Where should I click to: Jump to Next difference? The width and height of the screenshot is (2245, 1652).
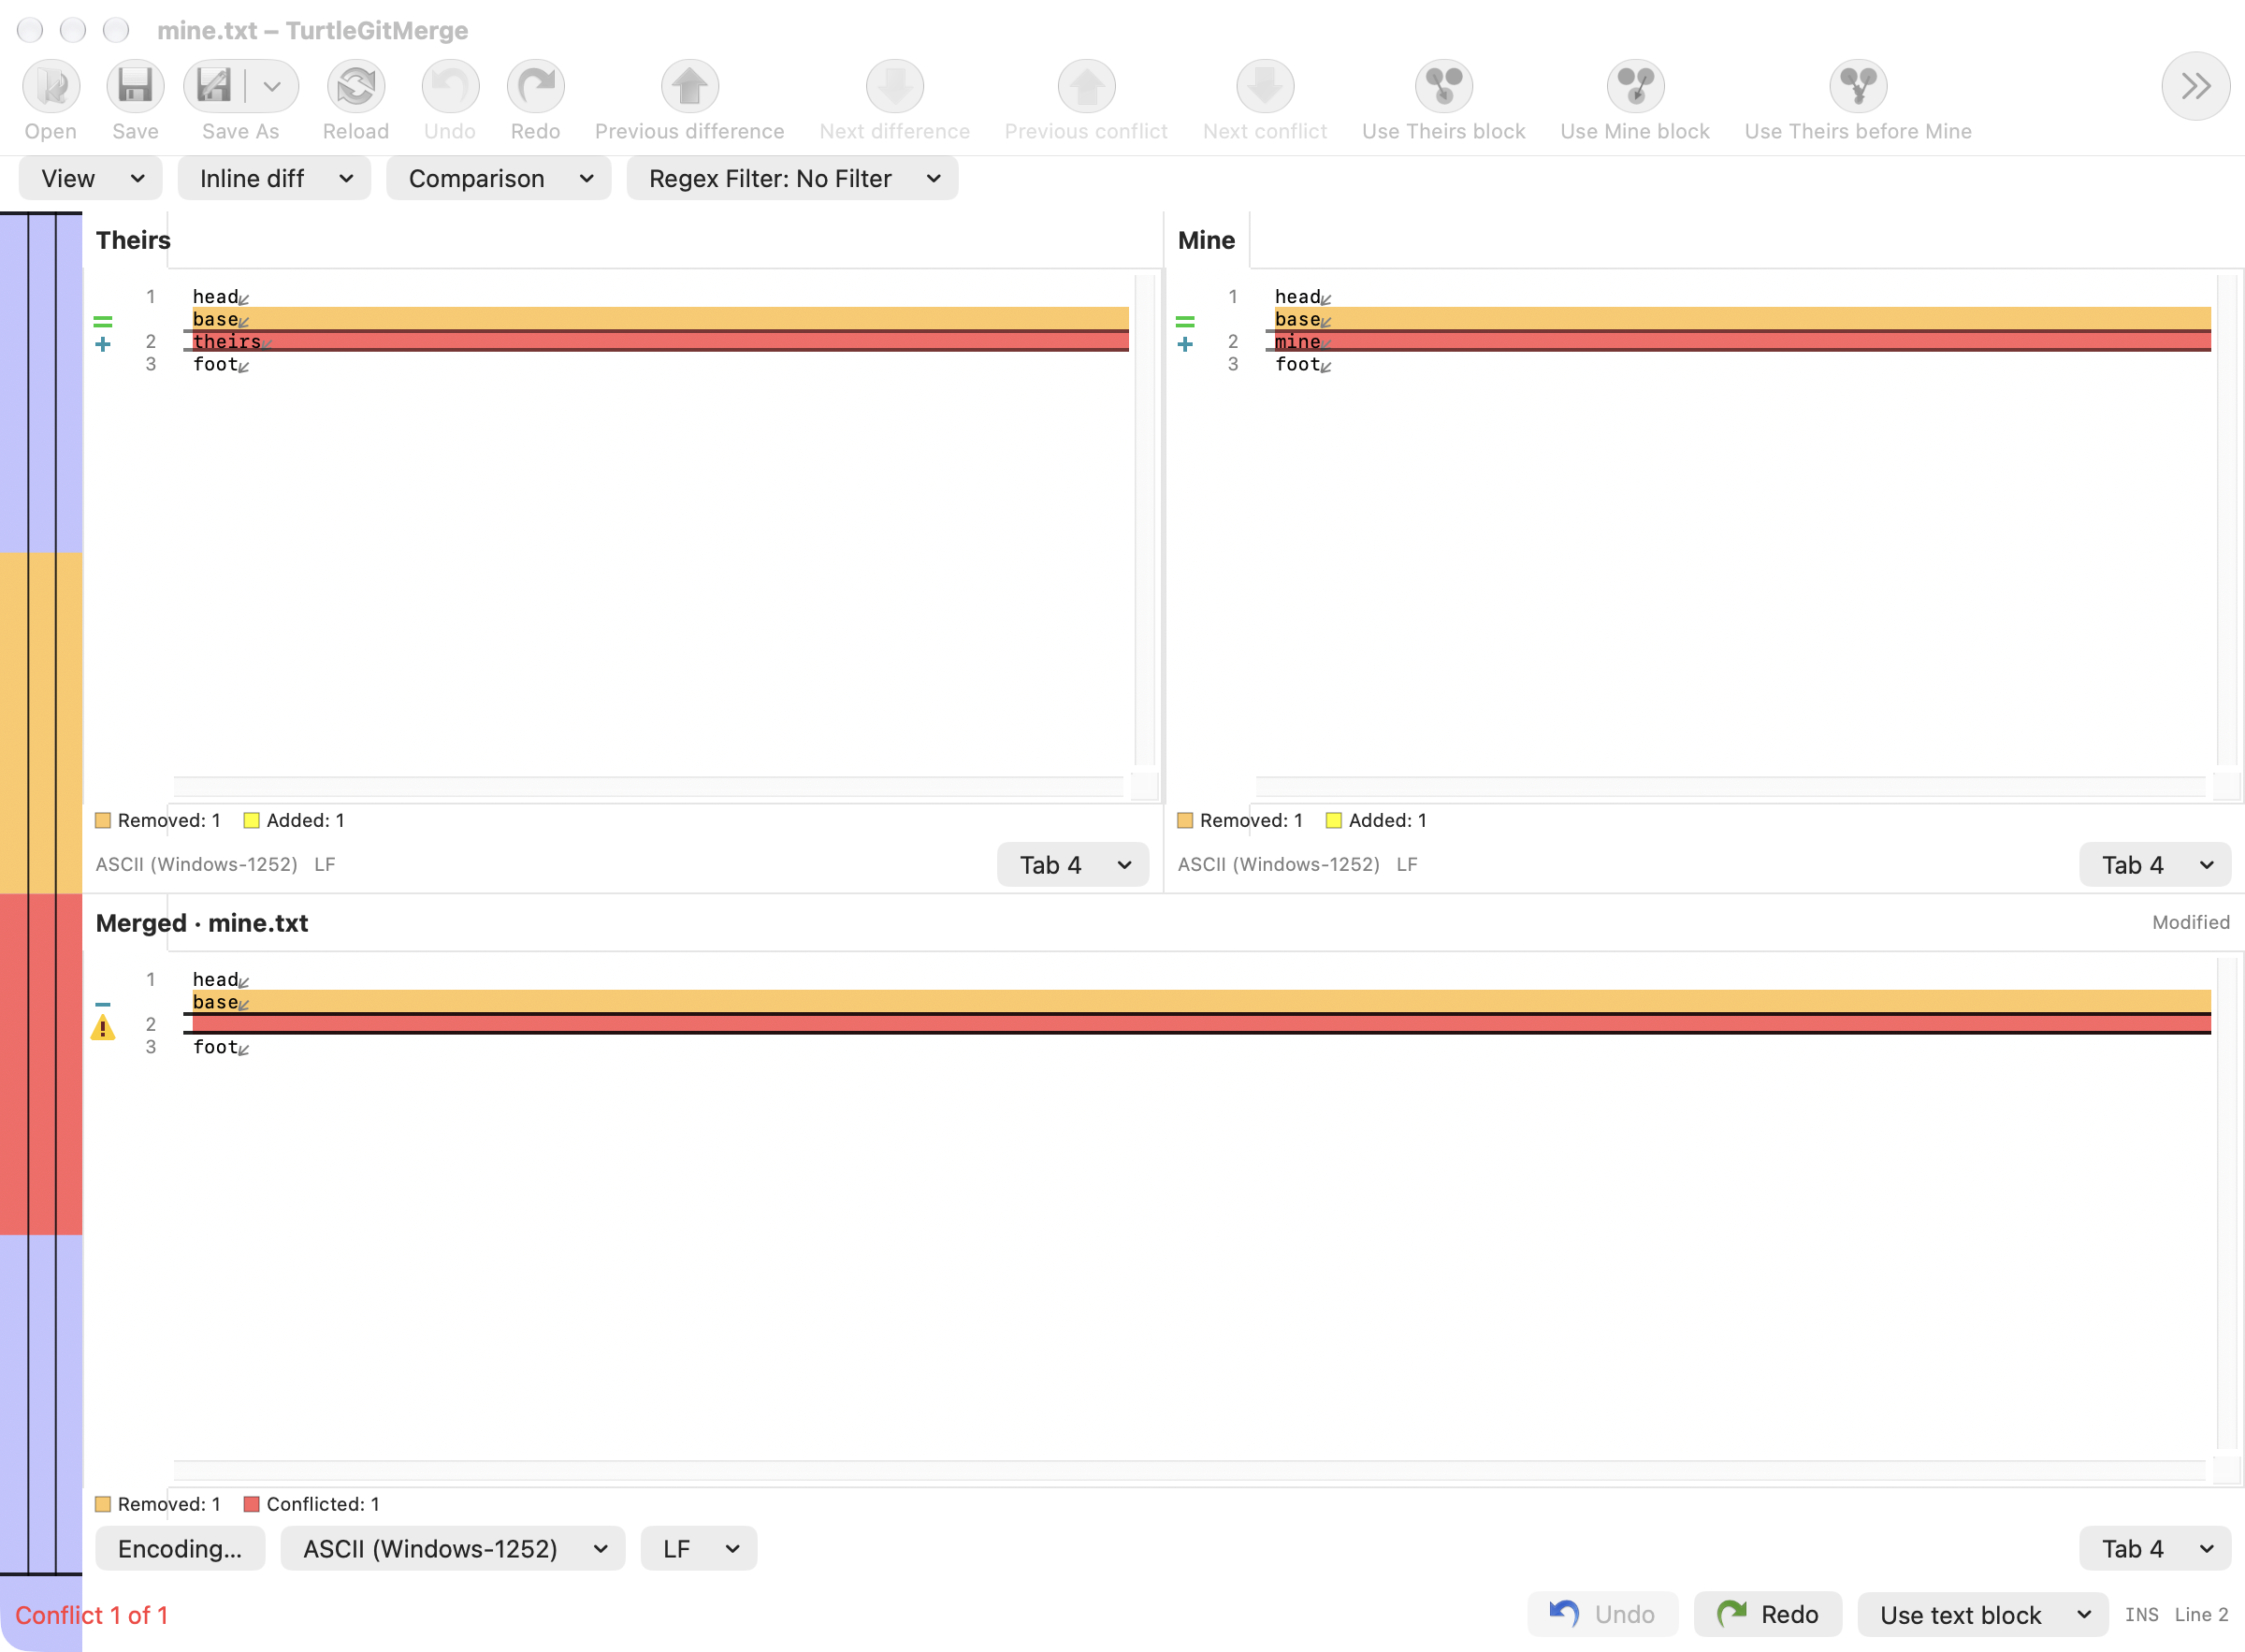click(x=894, y=87)
